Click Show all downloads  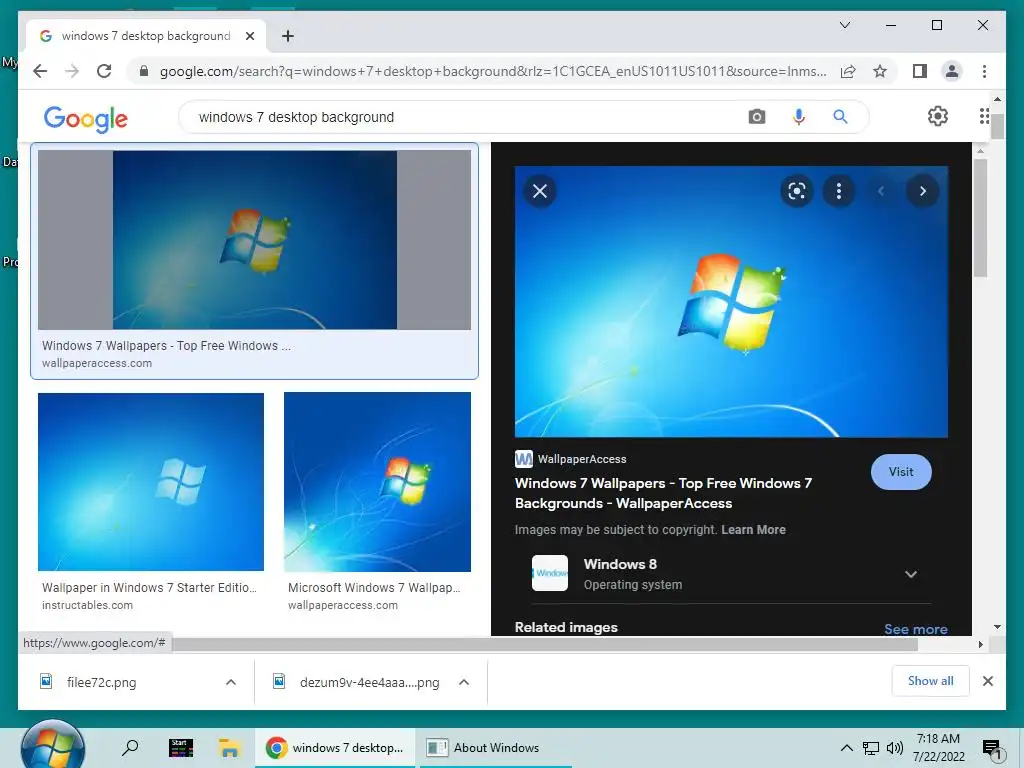(x=931, y=681)
